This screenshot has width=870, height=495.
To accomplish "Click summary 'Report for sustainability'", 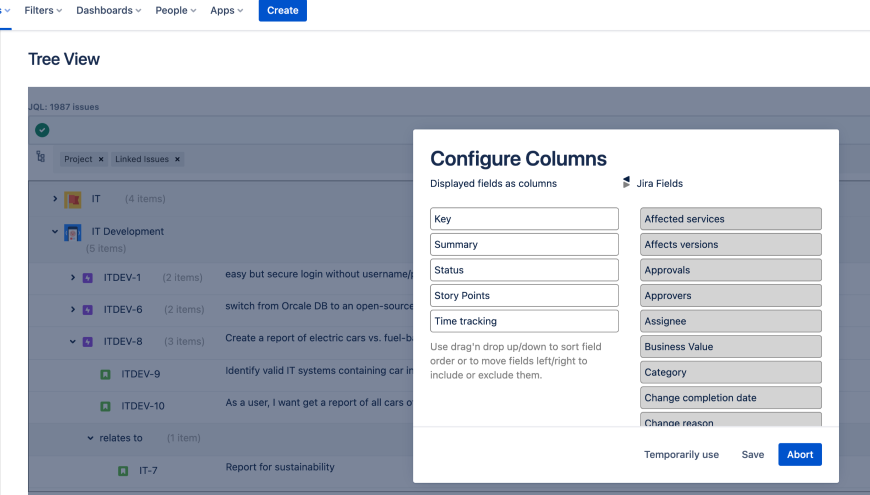I will 280,467.
